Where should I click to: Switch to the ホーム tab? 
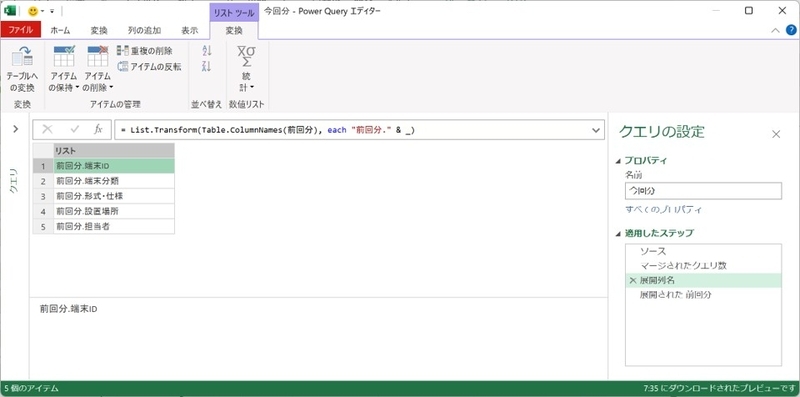60,30
